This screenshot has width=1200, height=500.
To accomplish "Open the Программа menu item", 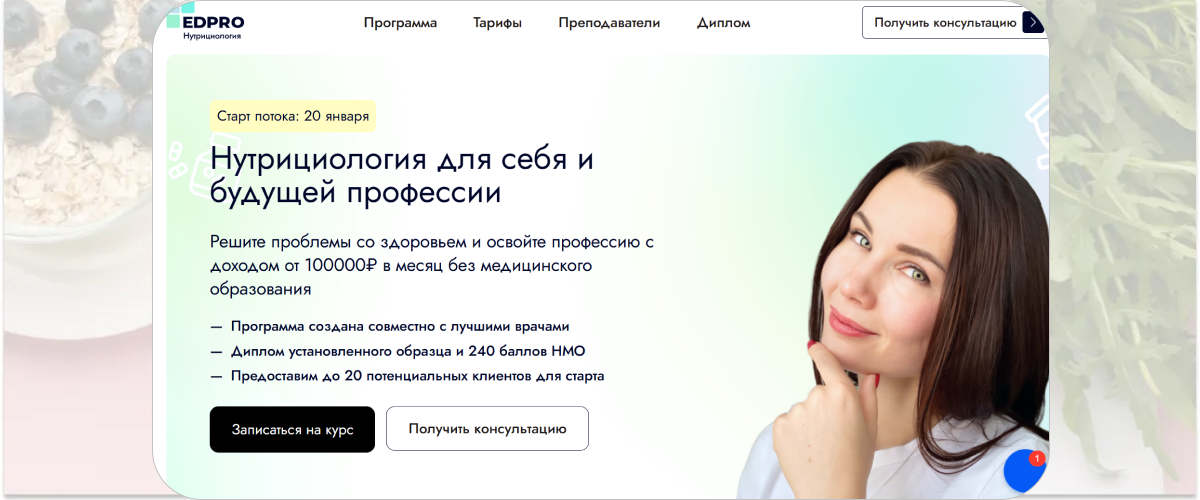I will (x=400, y=23).
